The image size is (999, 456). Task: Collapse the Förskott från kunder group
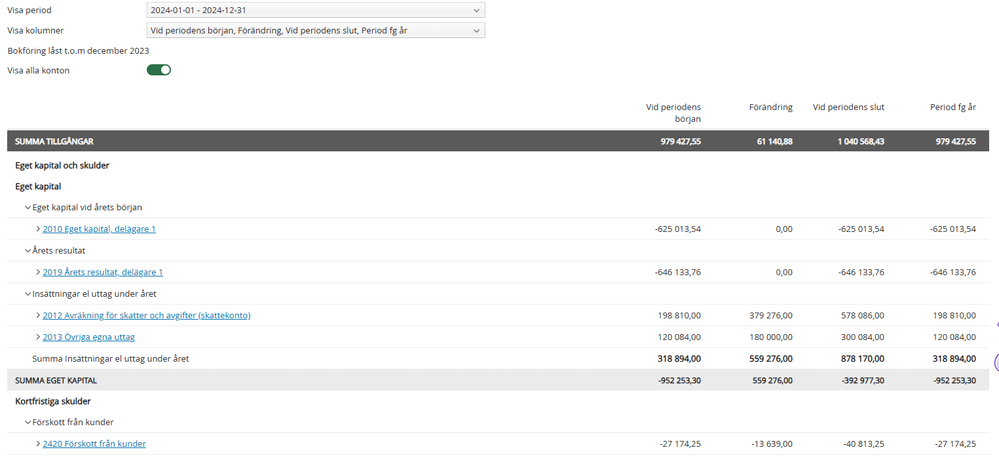coord(28,422)
